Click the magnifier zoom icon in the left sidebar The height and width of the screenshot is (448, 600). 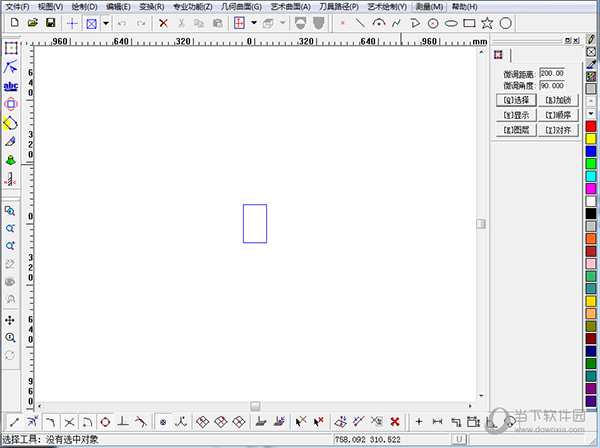click(10, 337)
